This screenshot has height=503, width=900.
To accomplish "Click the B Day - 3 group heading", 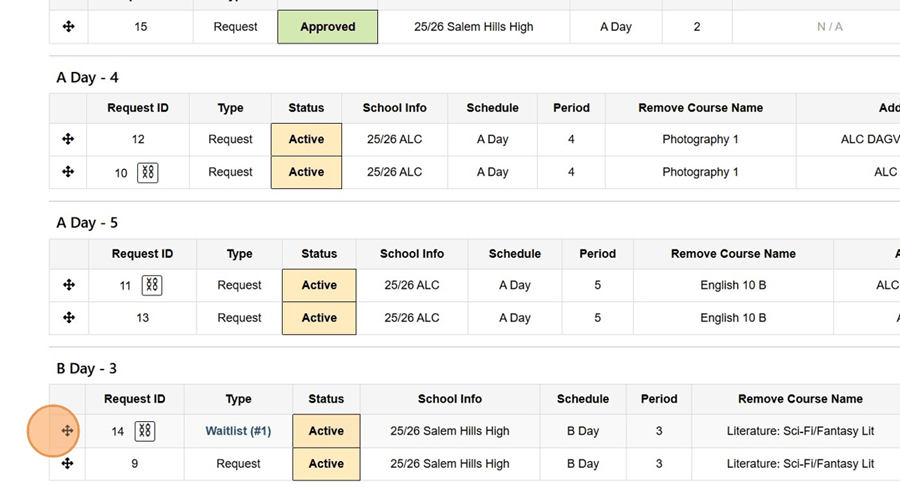I will click(x=87, y=369).
